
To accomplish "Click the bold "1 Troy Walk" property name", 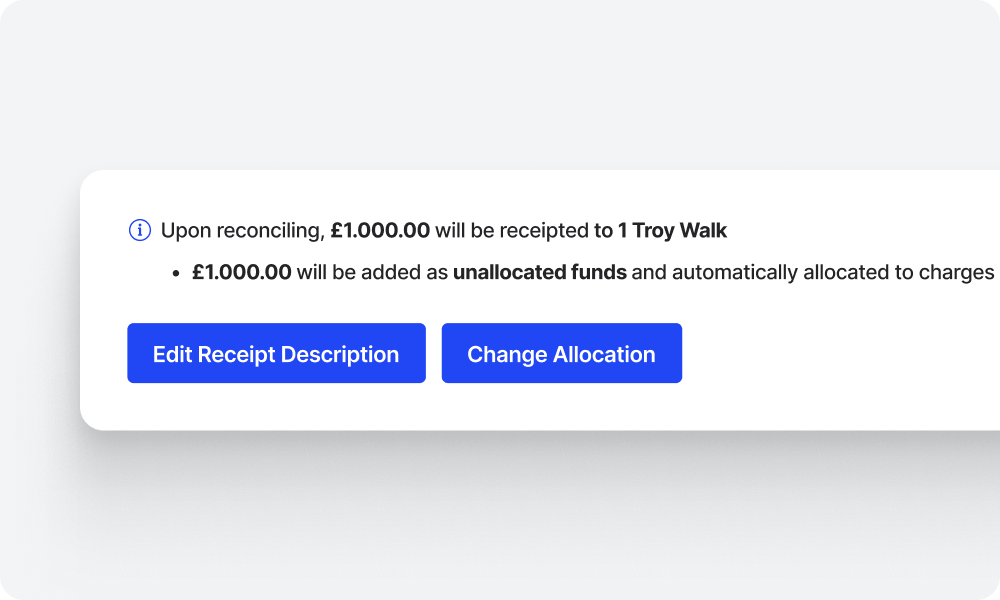I will tap(671, 230).
